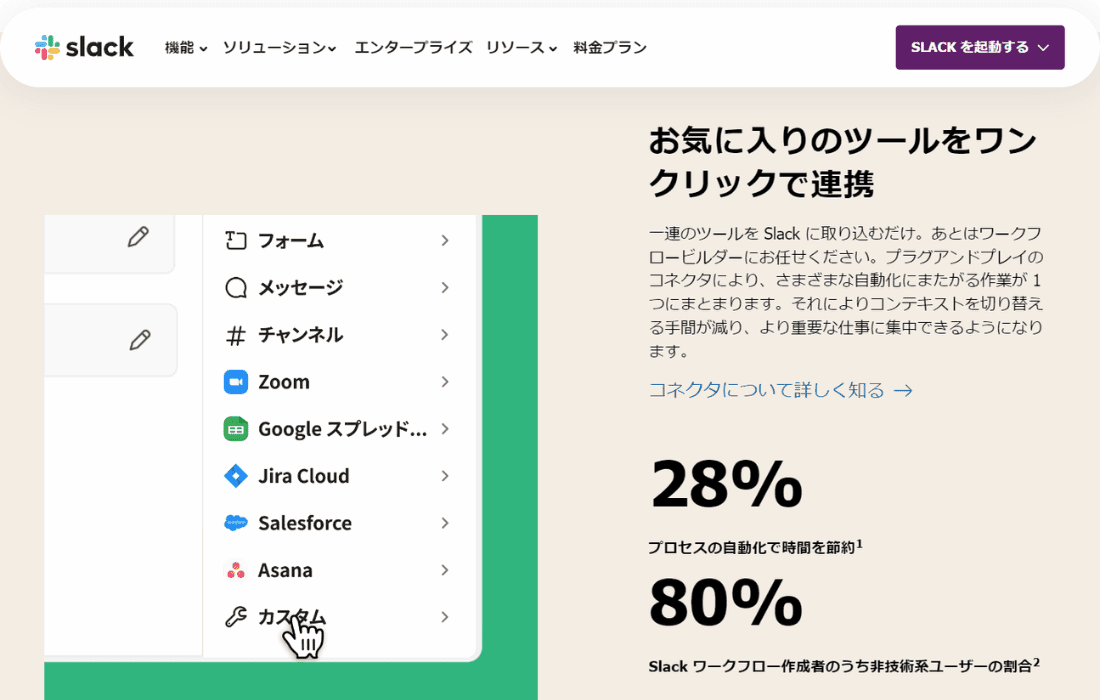Click the Zoom app icon

236,382
